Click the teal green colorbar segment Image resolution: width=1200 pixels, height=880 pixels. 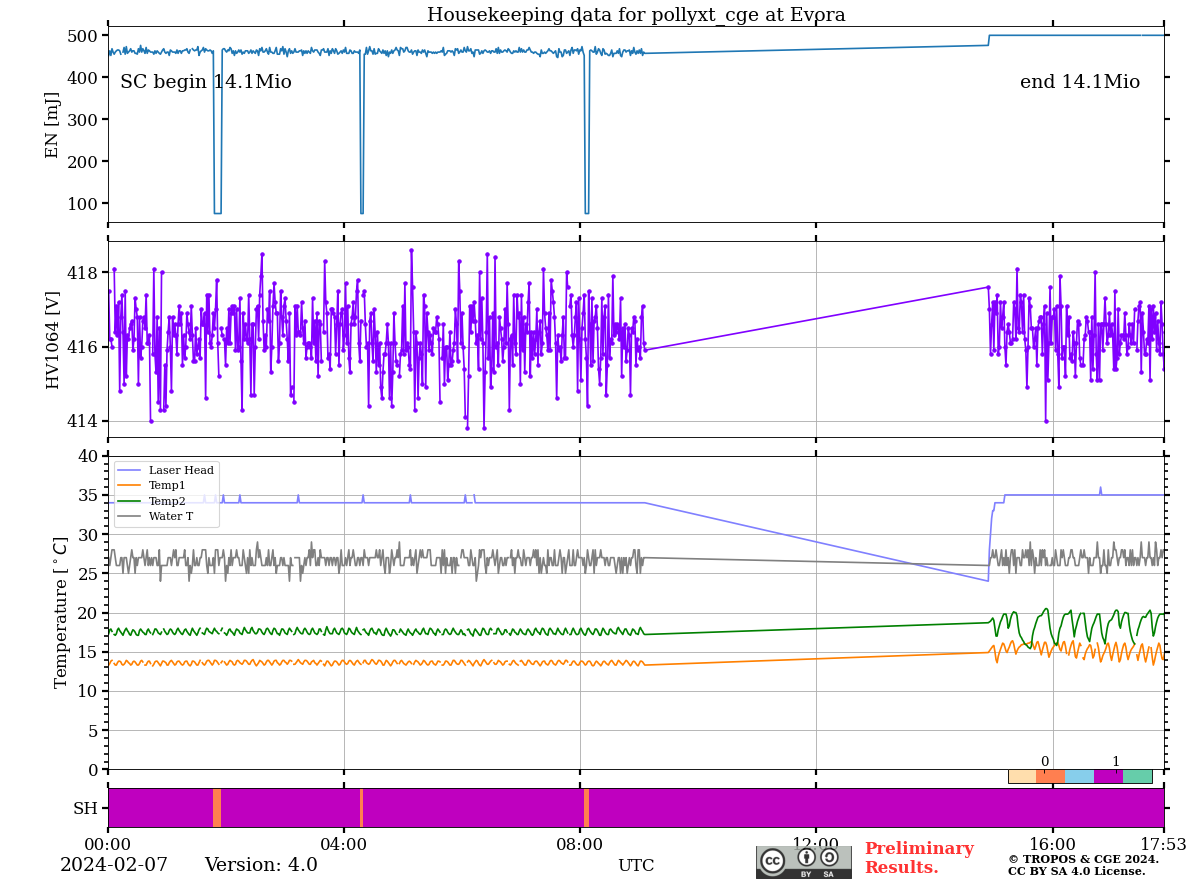tap(1137, 776)
